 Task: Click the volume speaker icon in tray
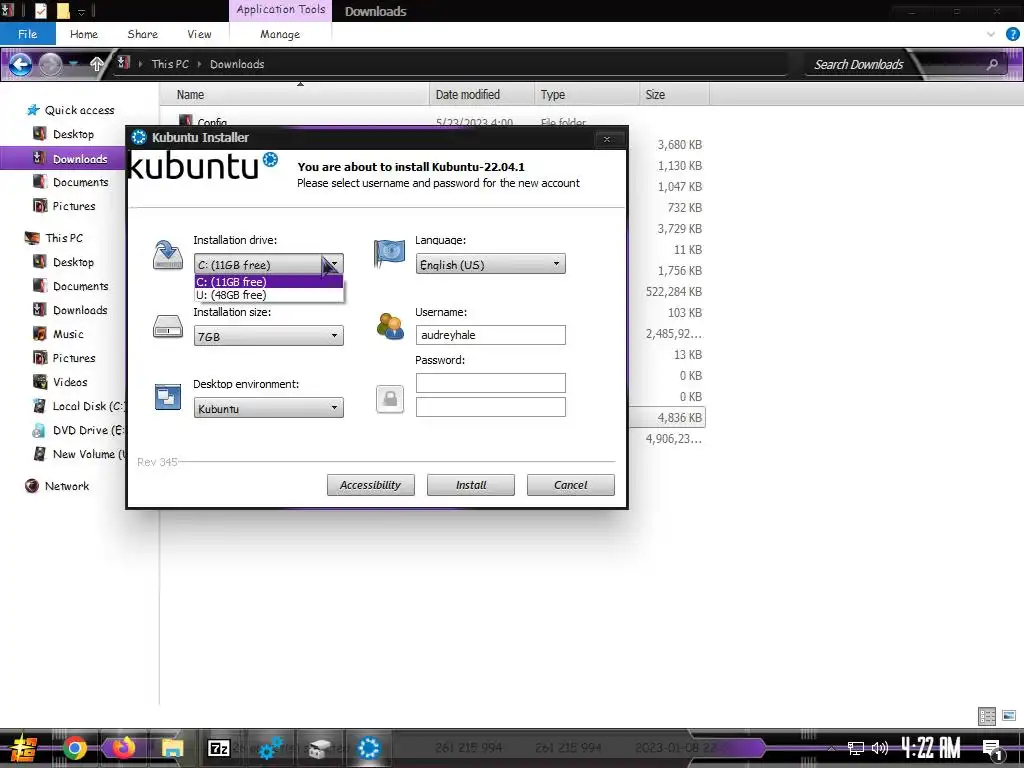pos(880,748)
